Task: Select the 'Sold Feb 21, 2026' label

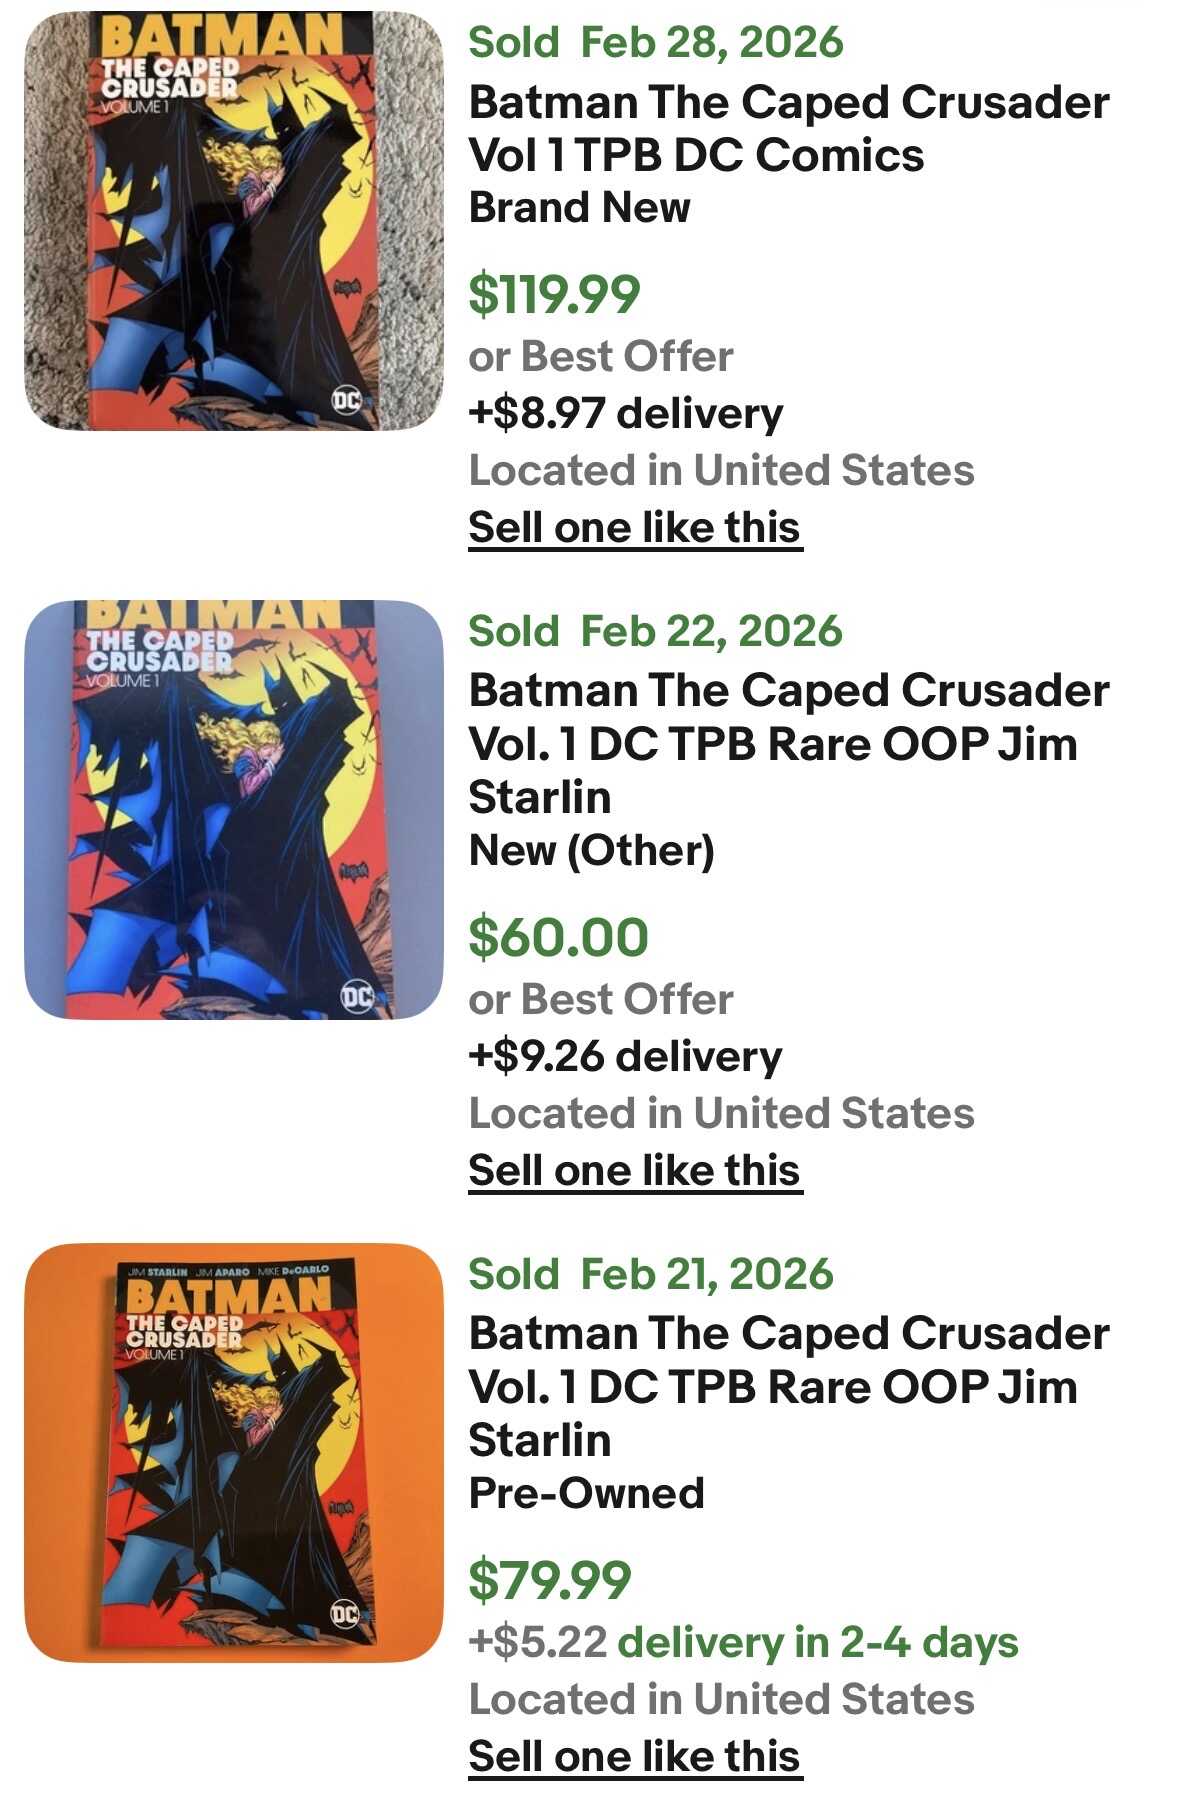Action: click(x=650, y=1275)
